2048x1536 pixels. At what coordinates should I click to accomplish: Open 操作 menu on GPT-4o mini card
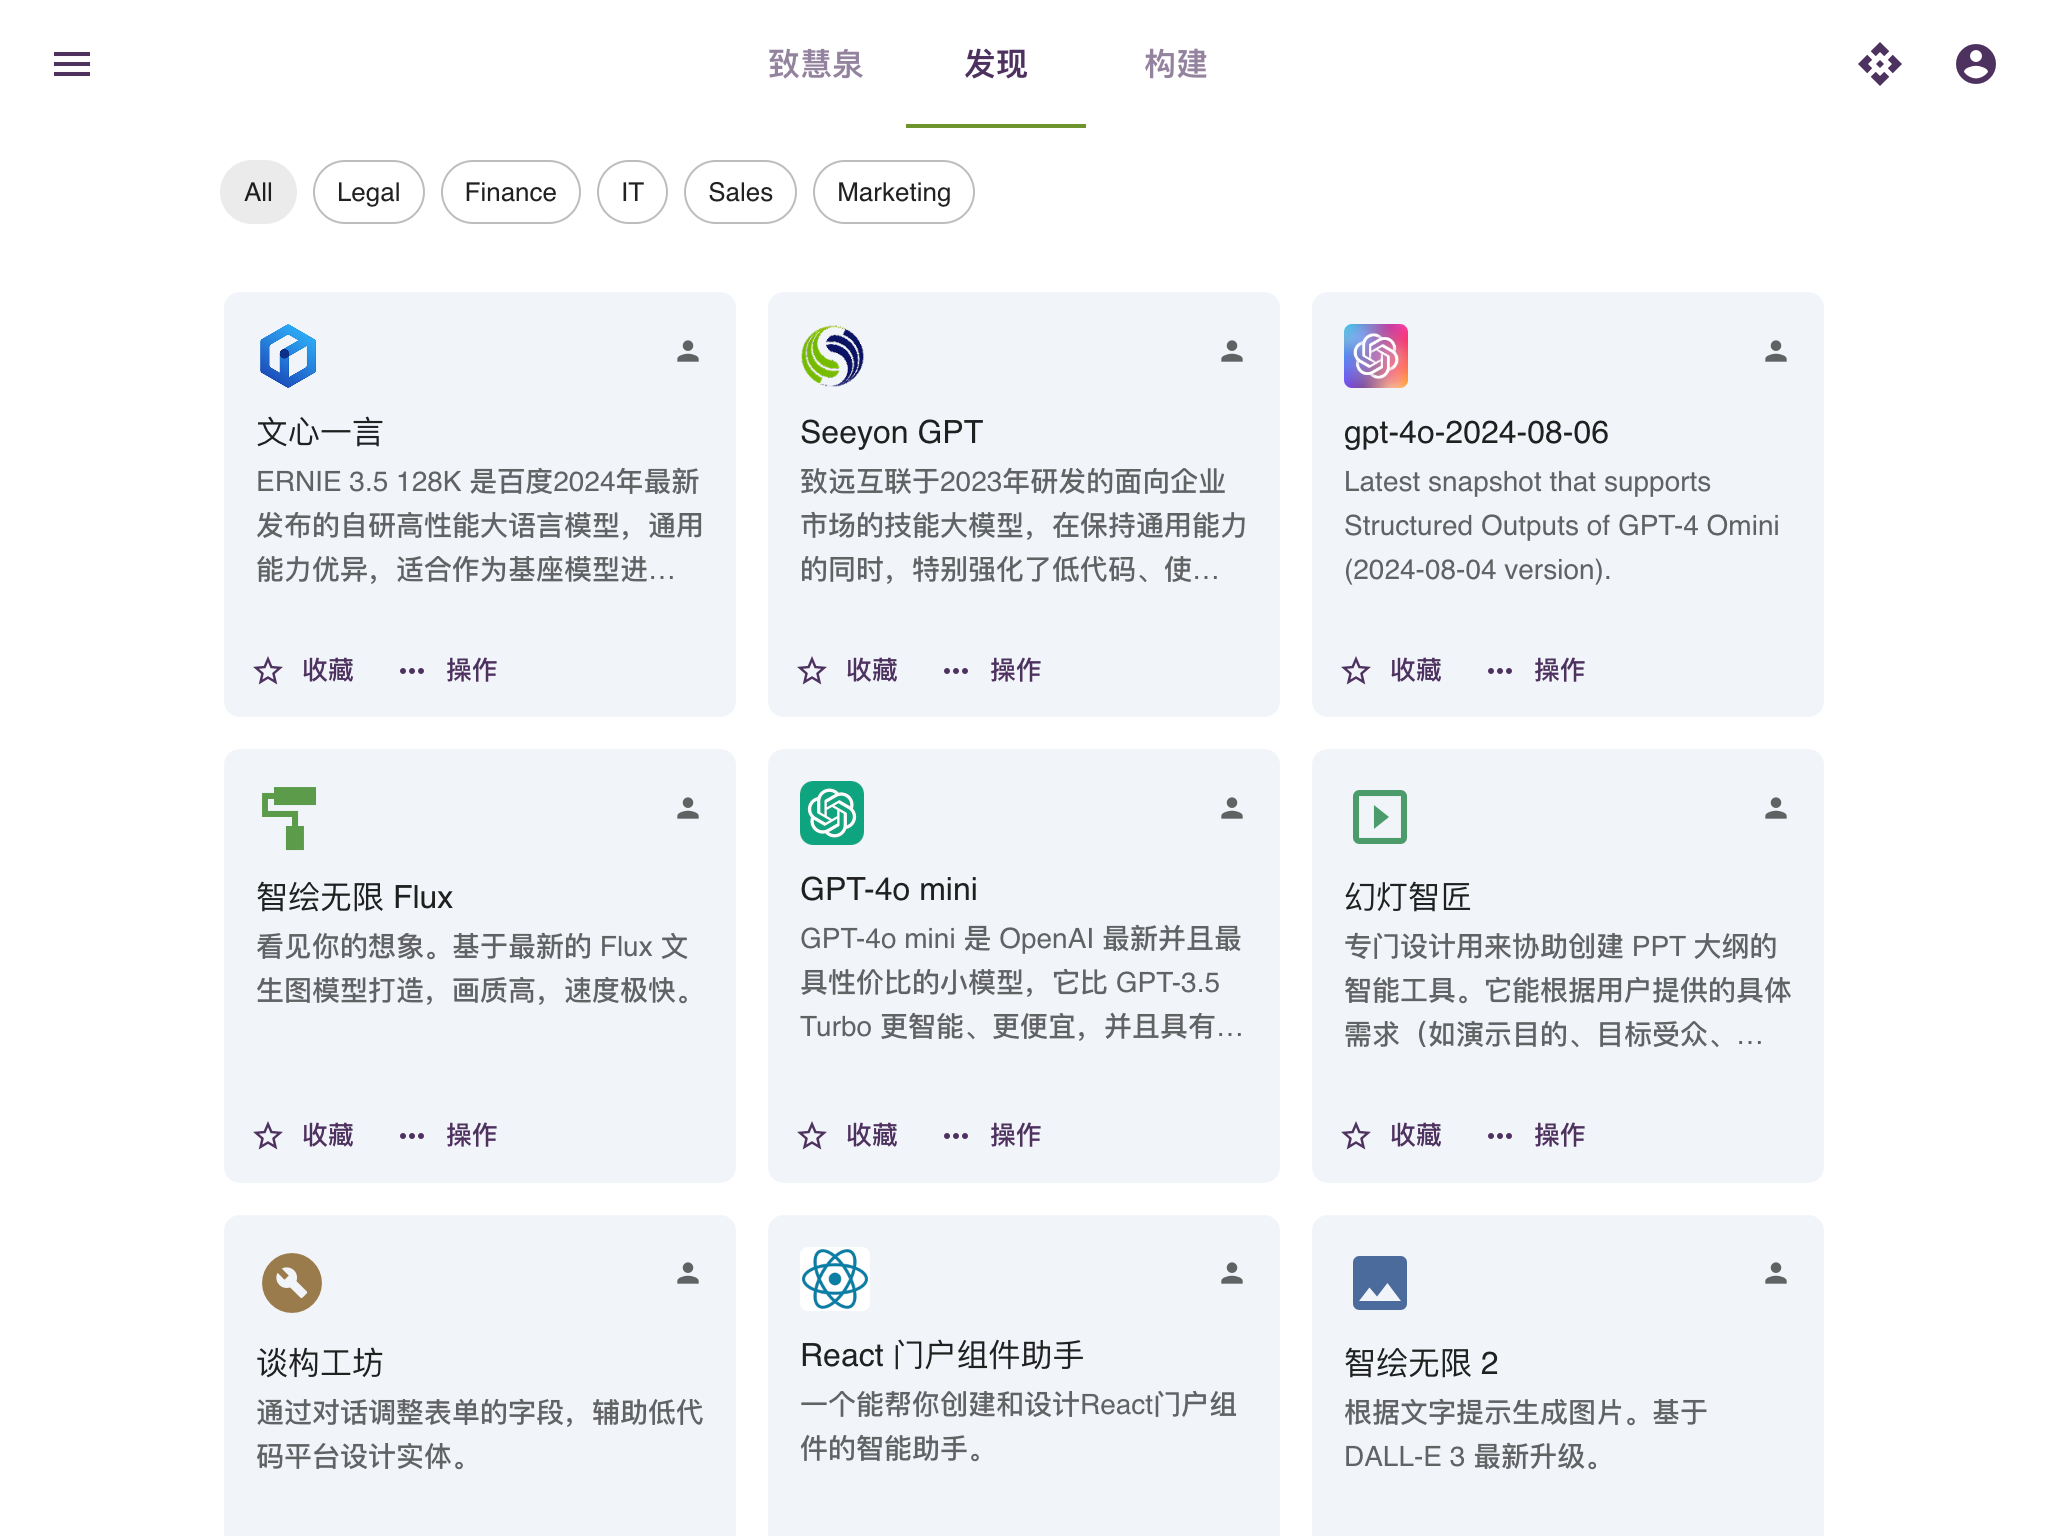click(992, 1135)
